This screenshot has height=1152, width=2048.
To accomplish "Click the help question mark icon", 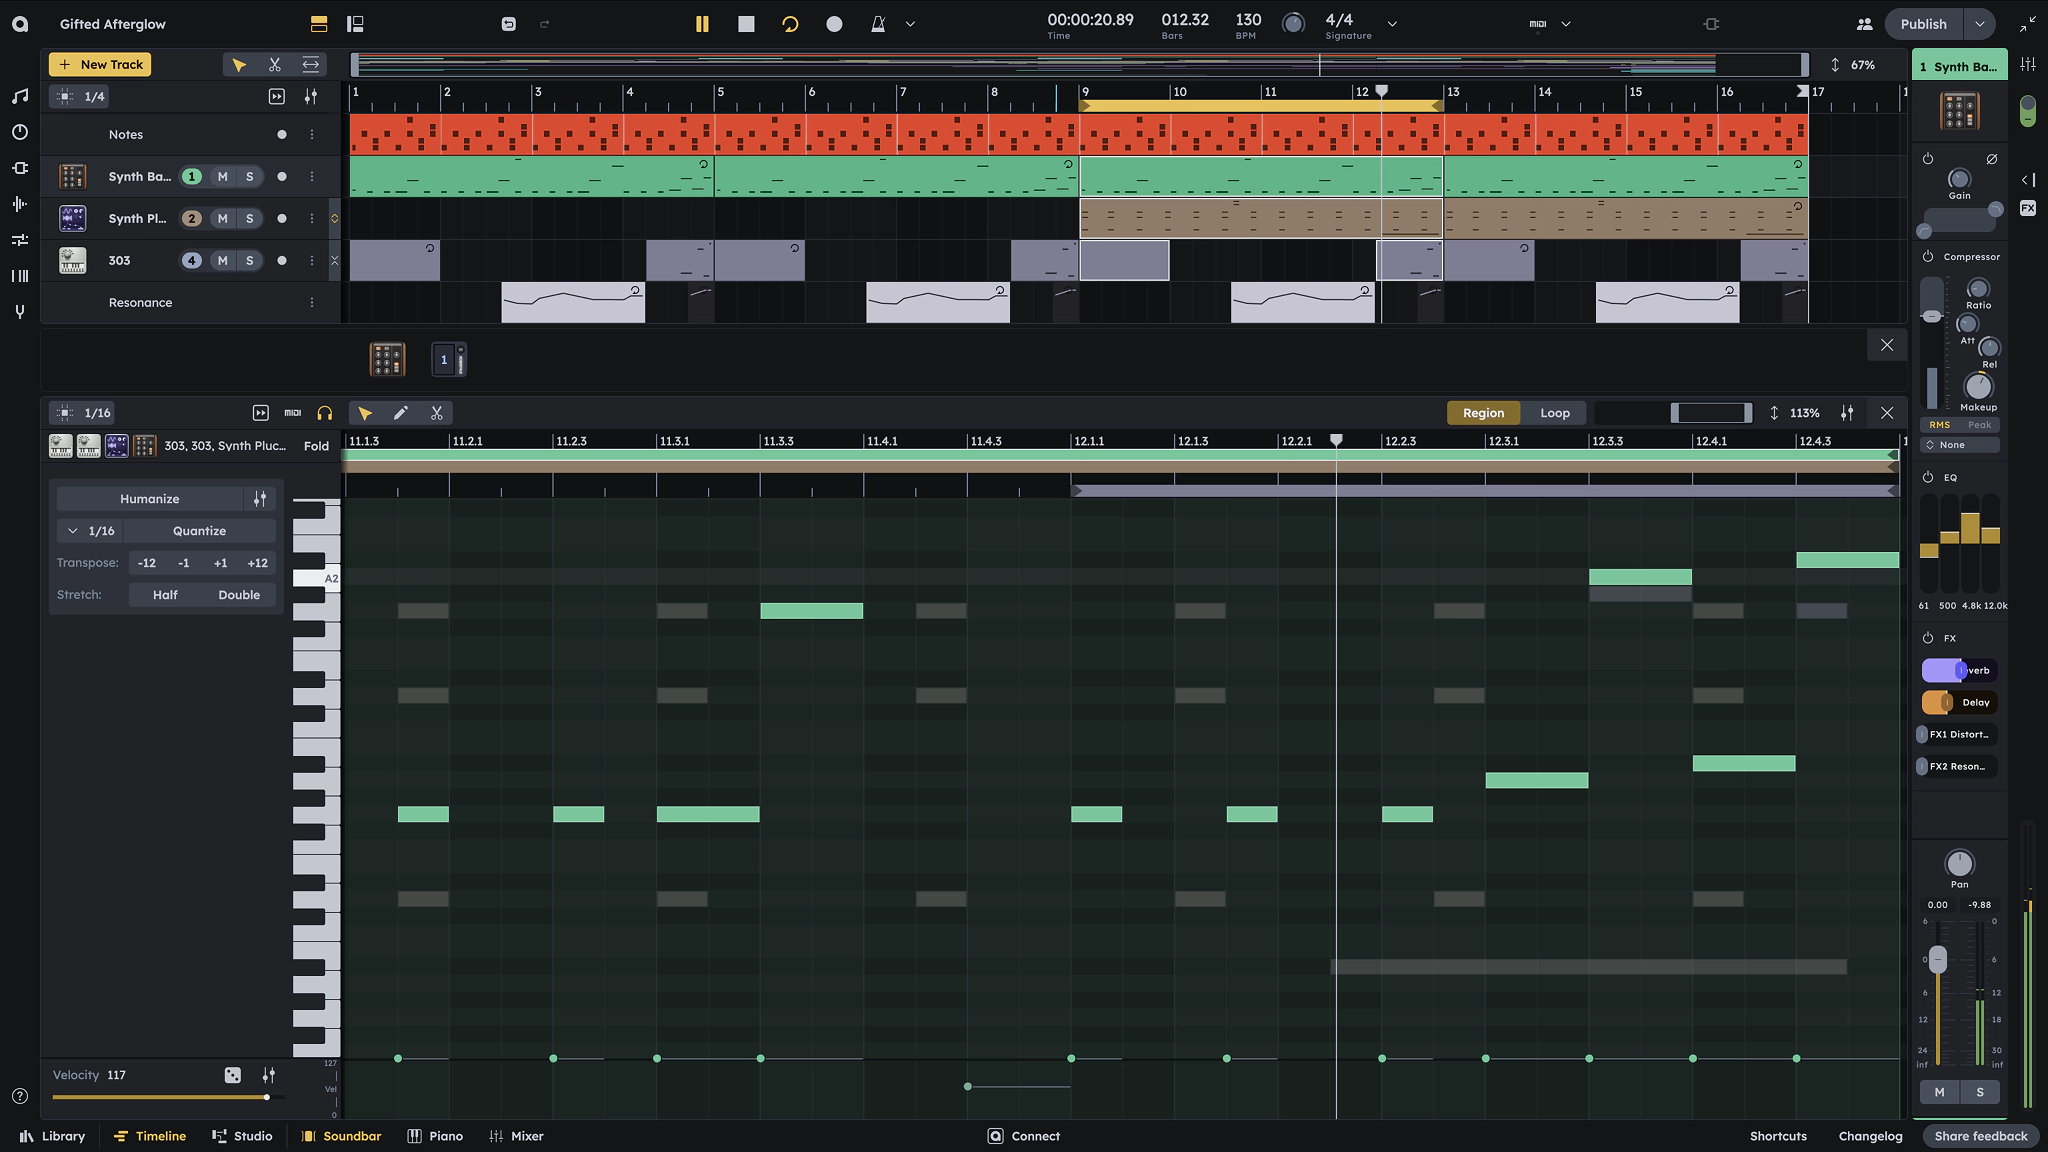I will (x=20, y=1096).
